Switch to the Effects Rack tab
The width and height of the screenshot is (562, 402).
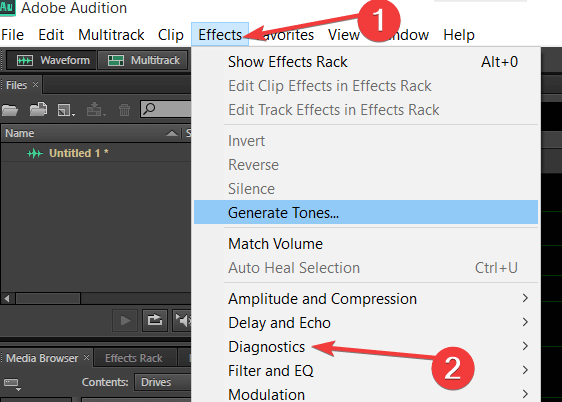coord(134,358)
